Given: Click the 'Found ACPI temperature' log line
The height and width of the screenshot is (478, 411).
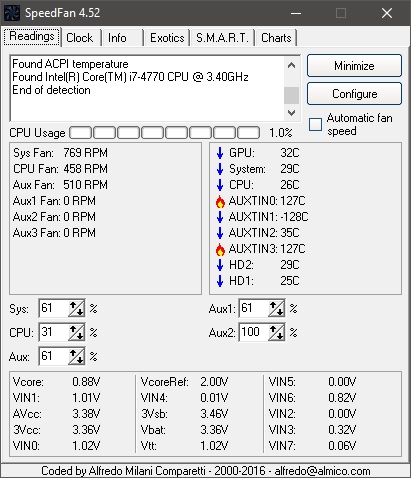Looking at the screenshot, I should tap(70, 64).
